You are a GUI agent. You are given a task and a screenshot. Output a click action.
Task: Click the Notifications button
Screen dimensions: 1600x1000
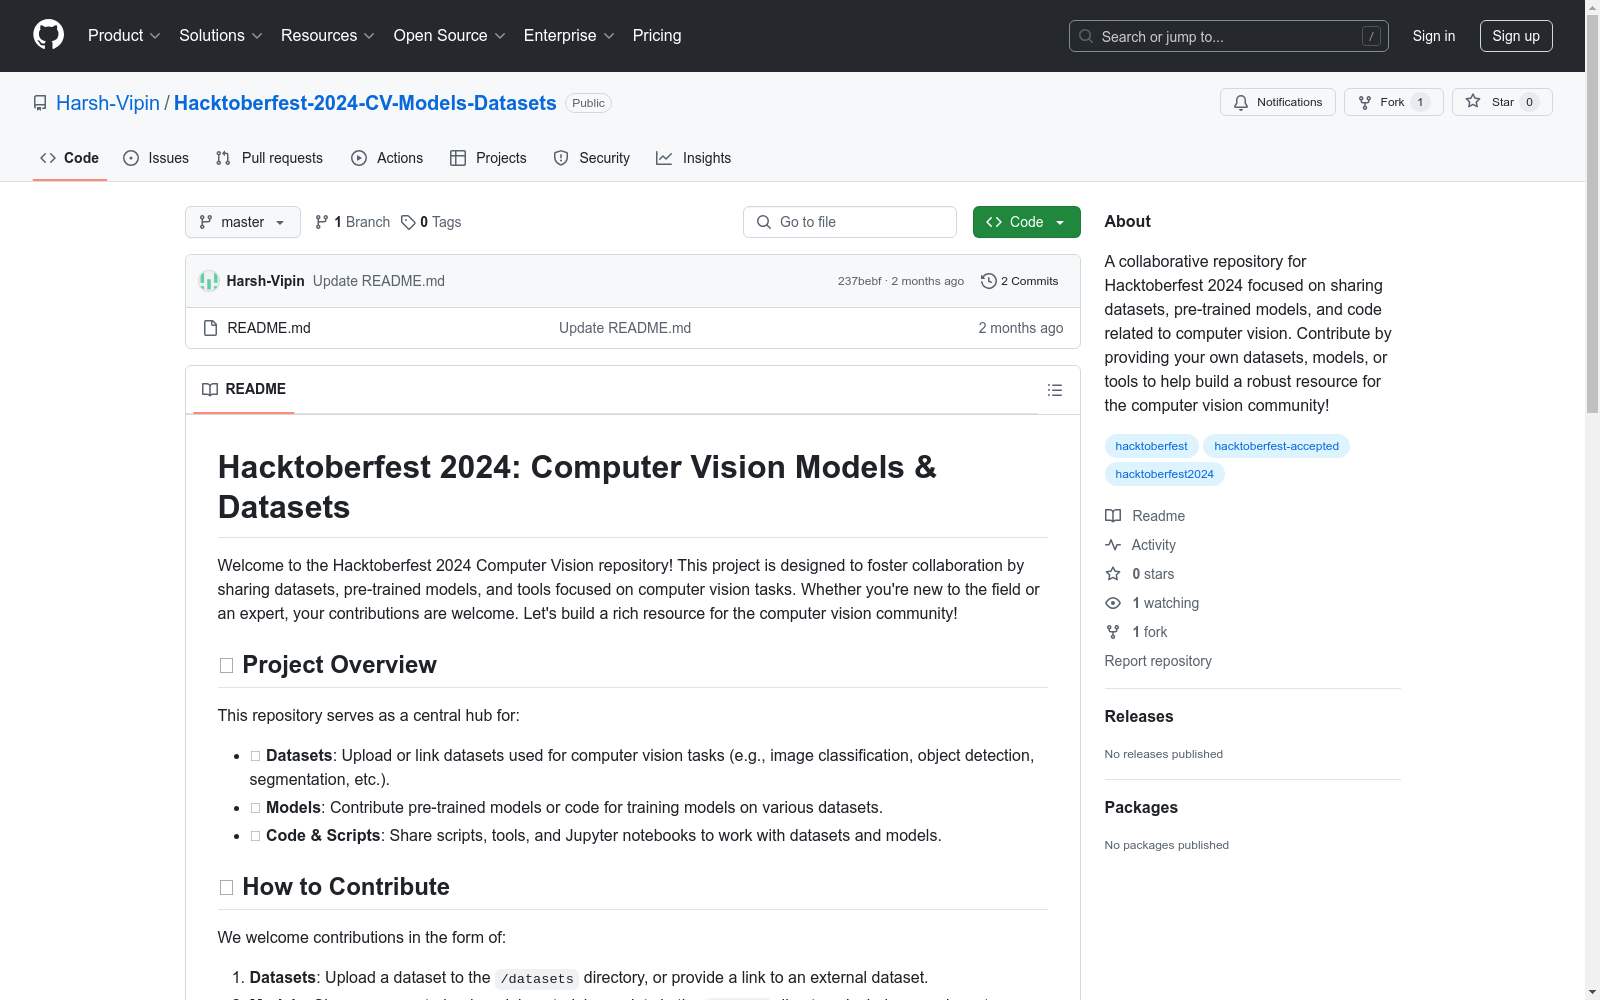pyautogui.click(x=1278, y=102)
